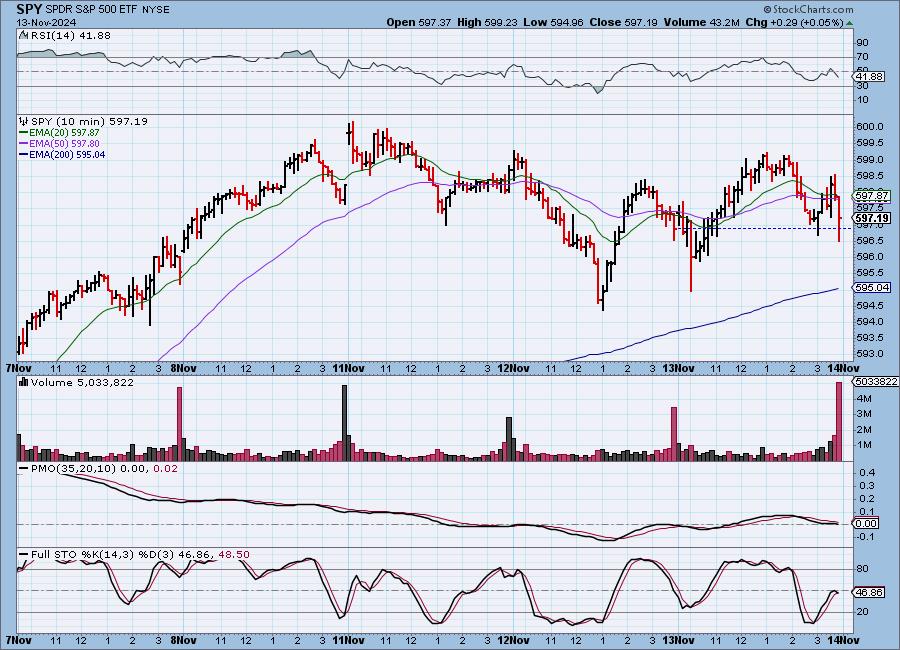
Task: Click the 596.0 price axis label
Action: click(x=870, y=257)
